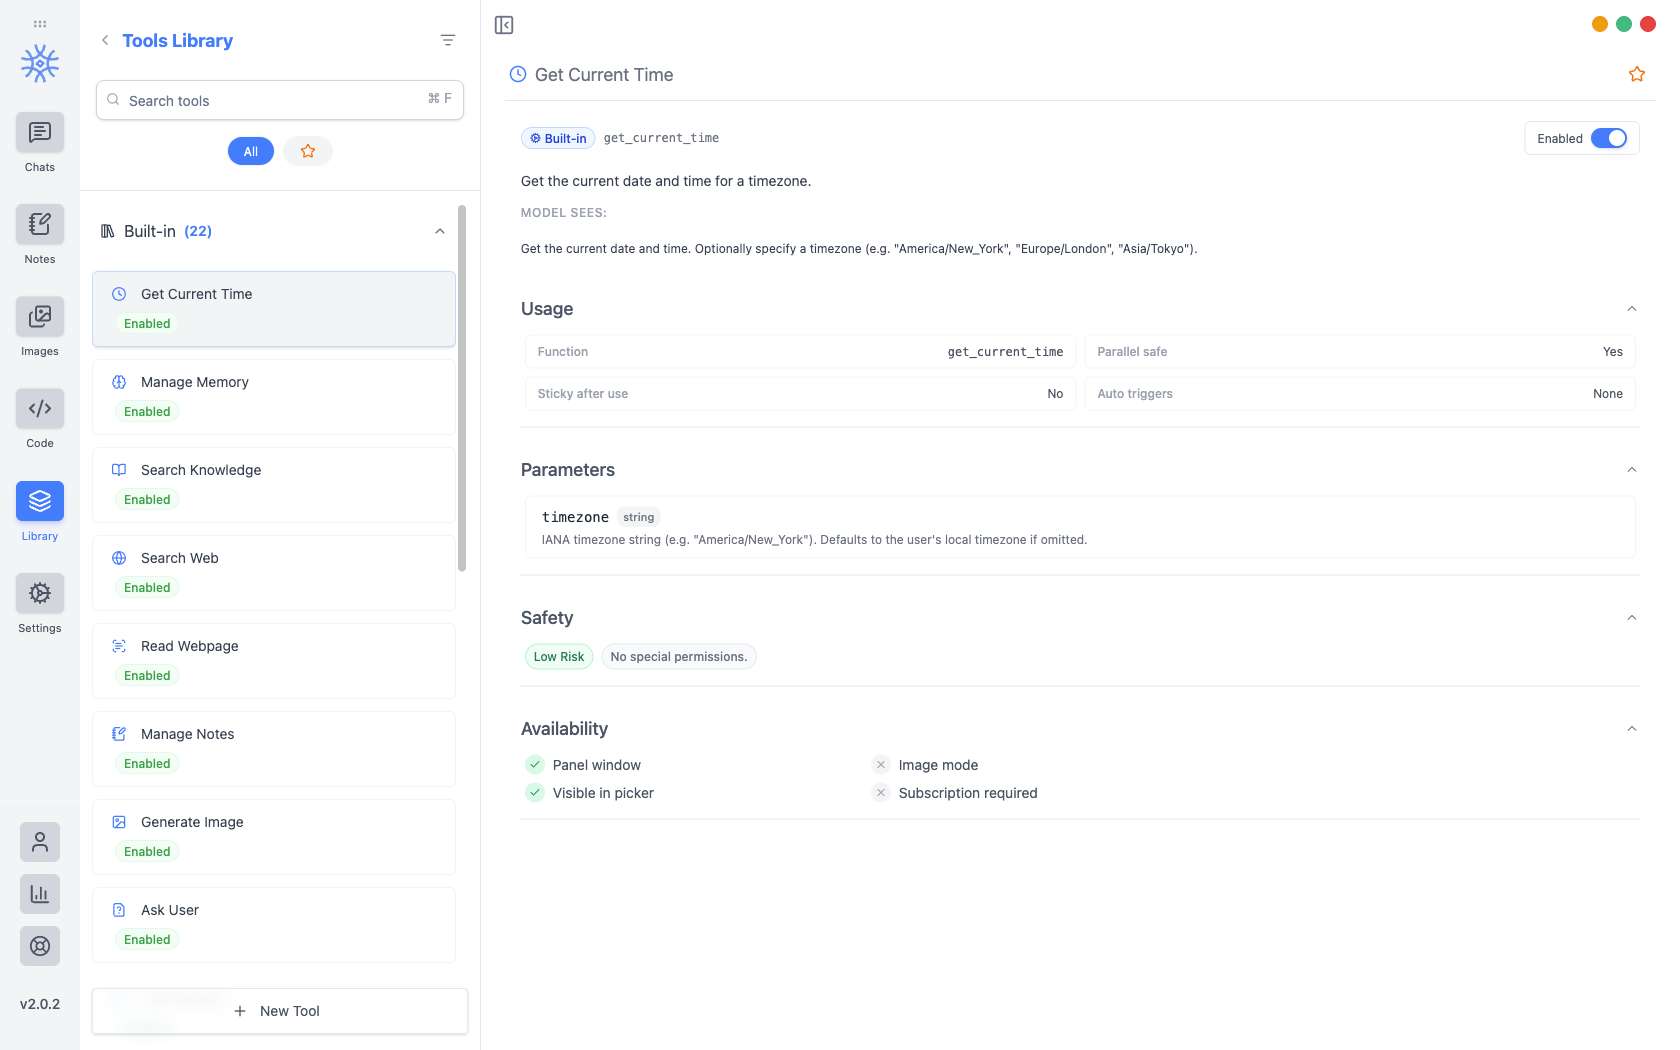The width and height of the screenshot is (1680, 1050).
Task: Collapse the Built-in tools group
Action: (x=440, y=231)
